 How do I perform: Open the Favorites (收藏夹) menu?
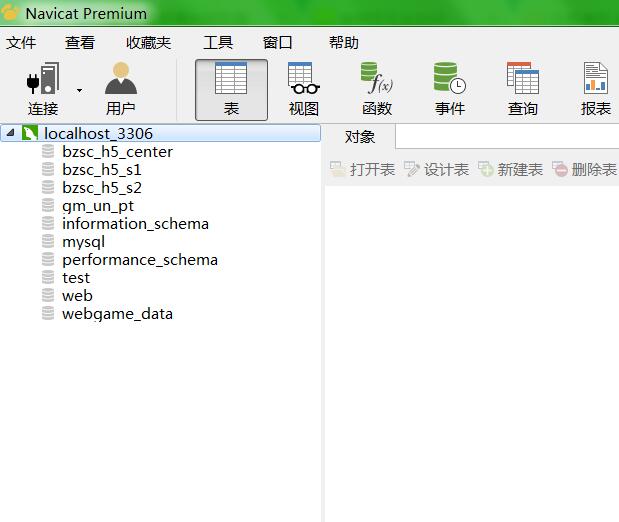(x=148, y=42)
